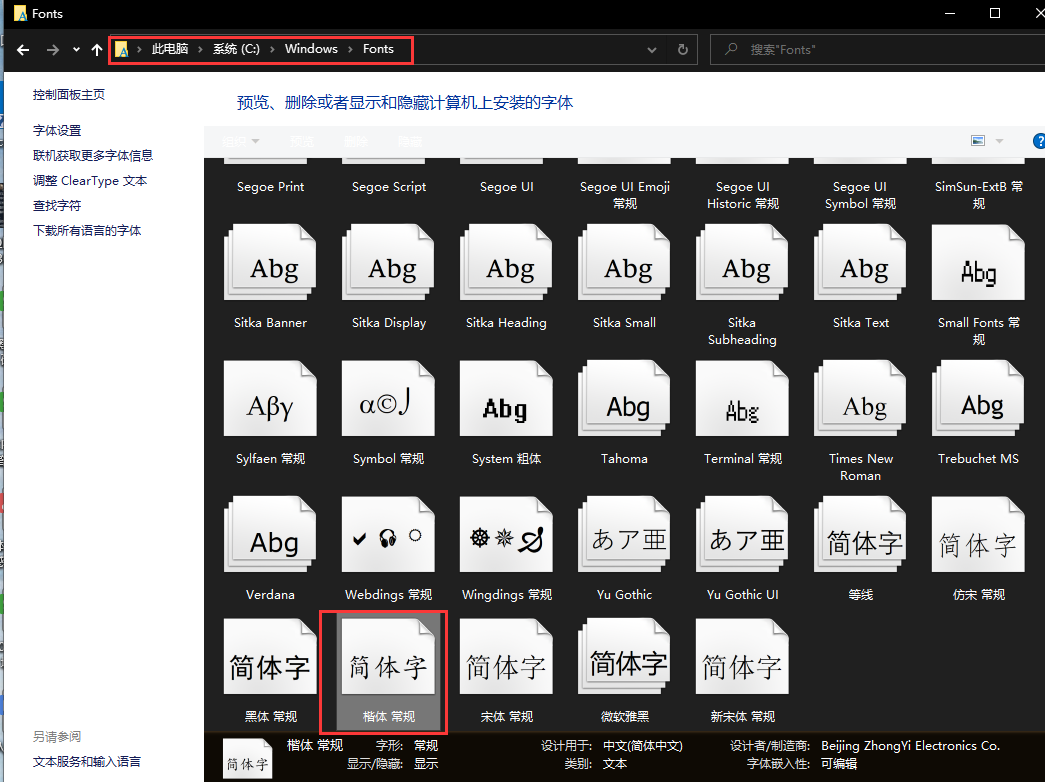Open the Sitka Banner font icon
This screenshot has height=782, width=1045.
point(270,263)
